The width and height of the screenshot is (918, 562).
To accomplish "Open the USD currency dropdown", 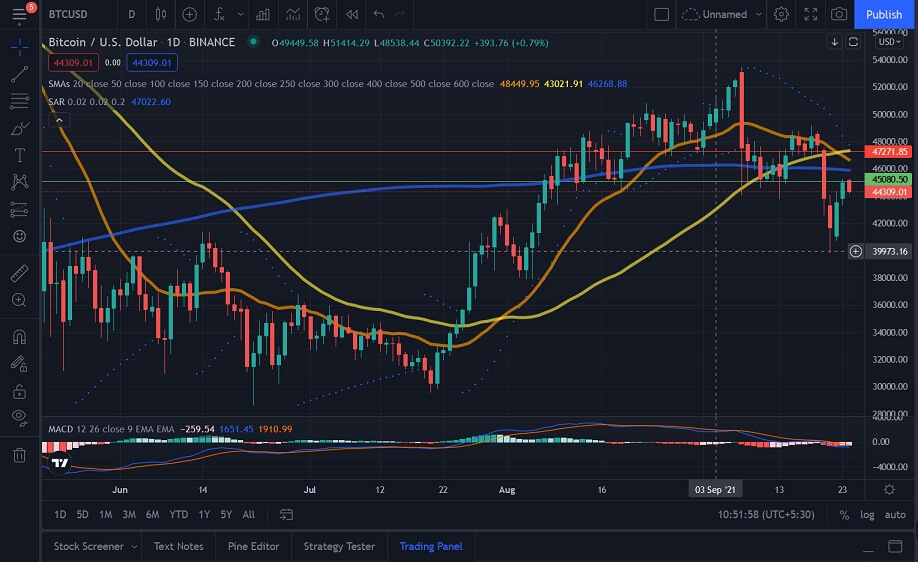I will click(887, 42).
